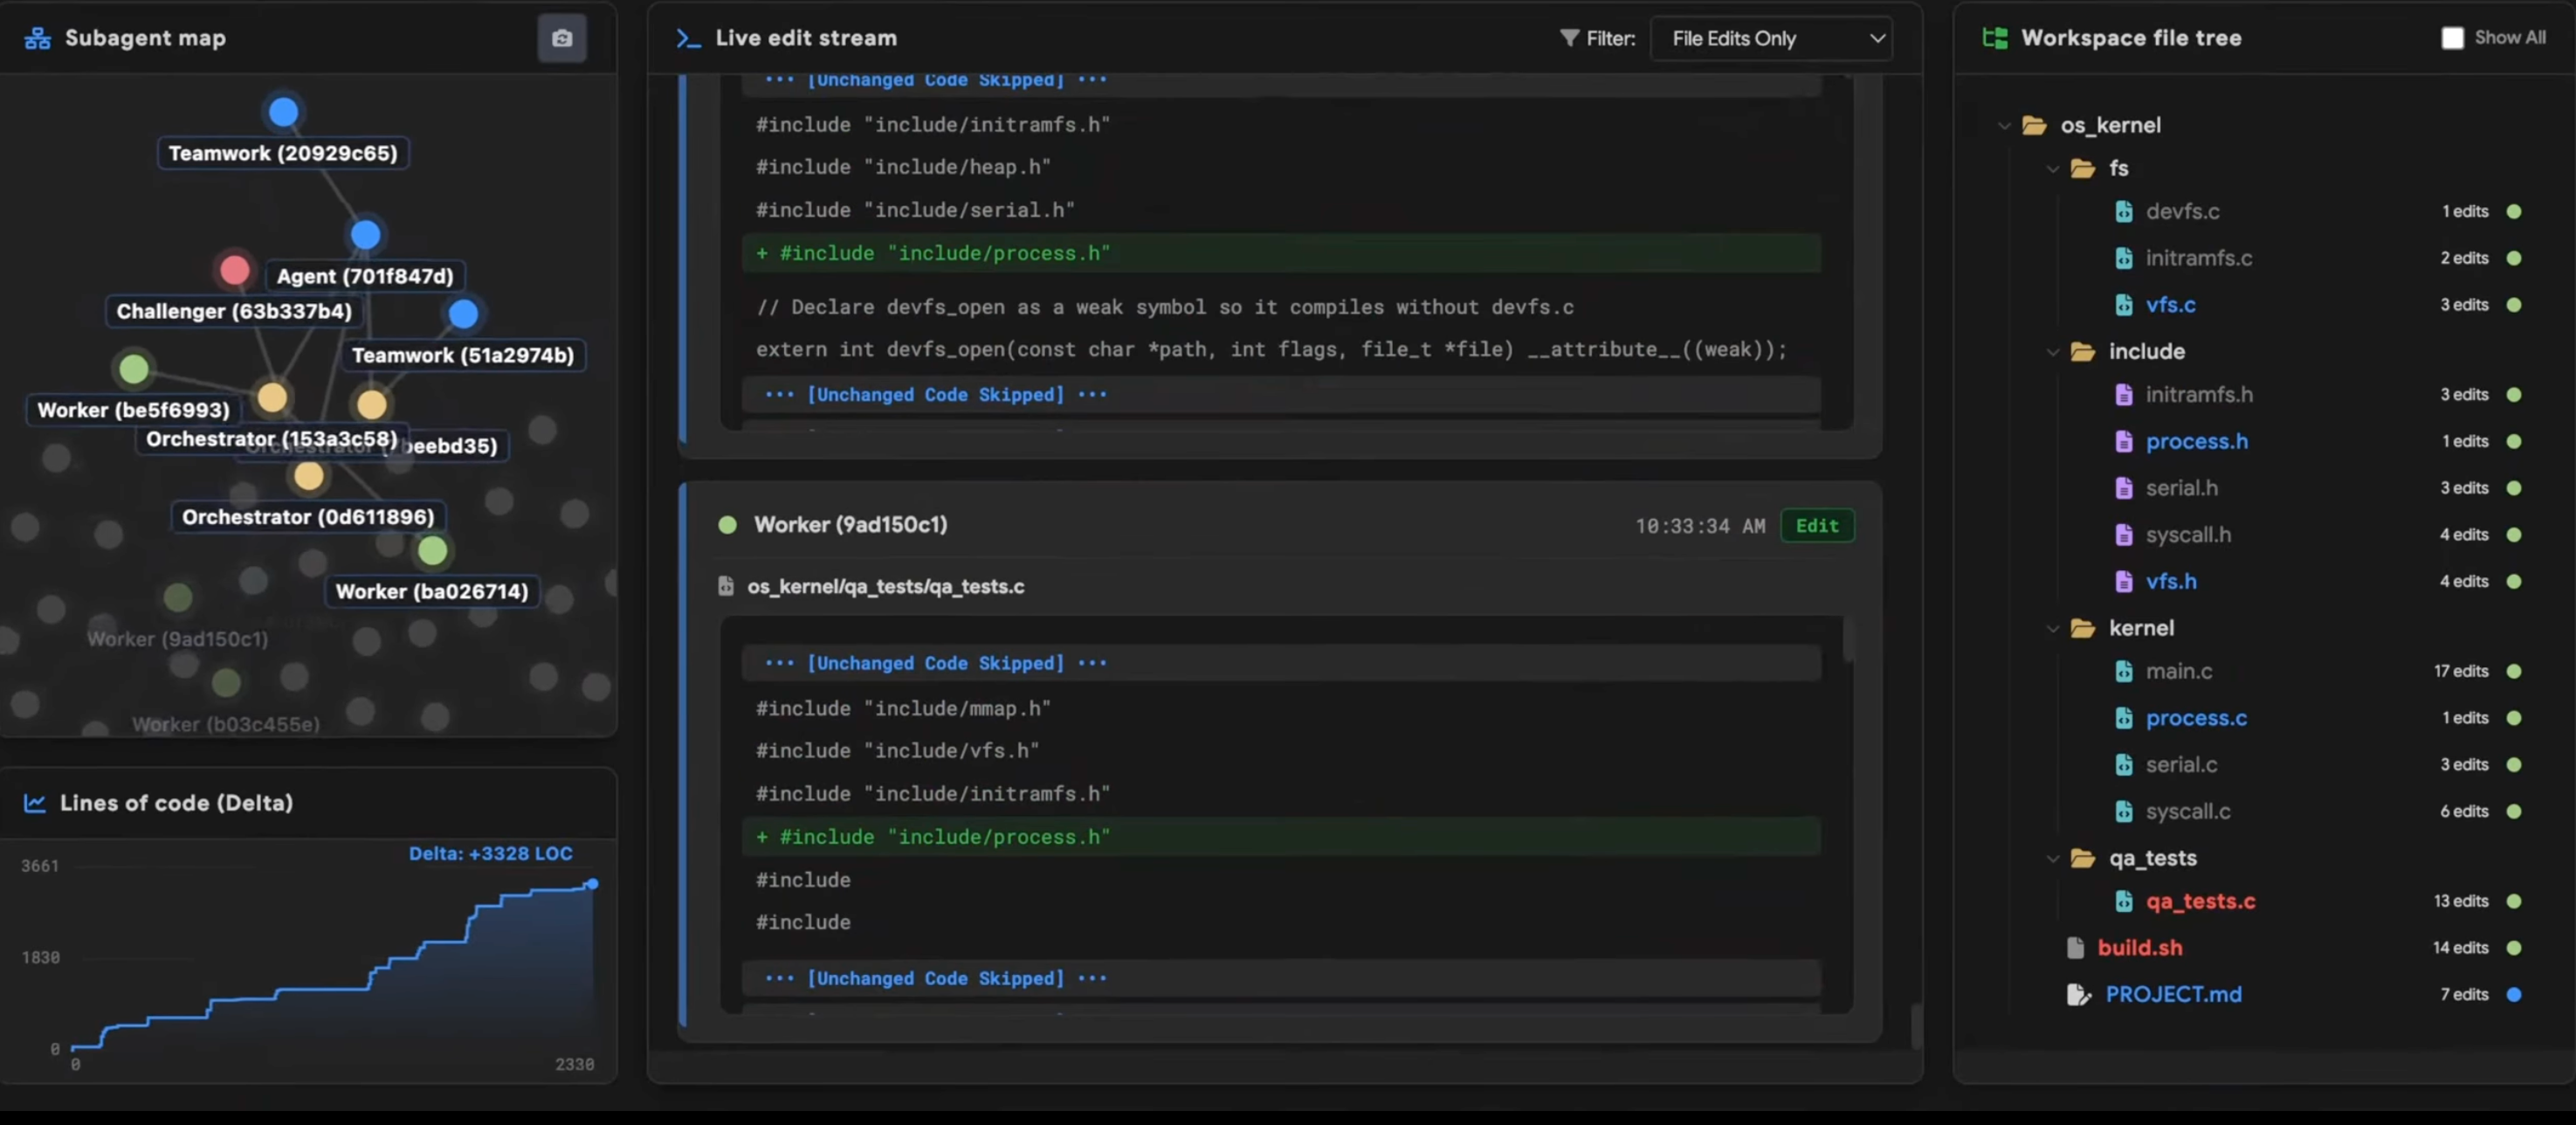The width and height of the screenshot is (2576, 1125).
Task: Click the Subagent map hierarchy icon
Action: click(38, 38)
